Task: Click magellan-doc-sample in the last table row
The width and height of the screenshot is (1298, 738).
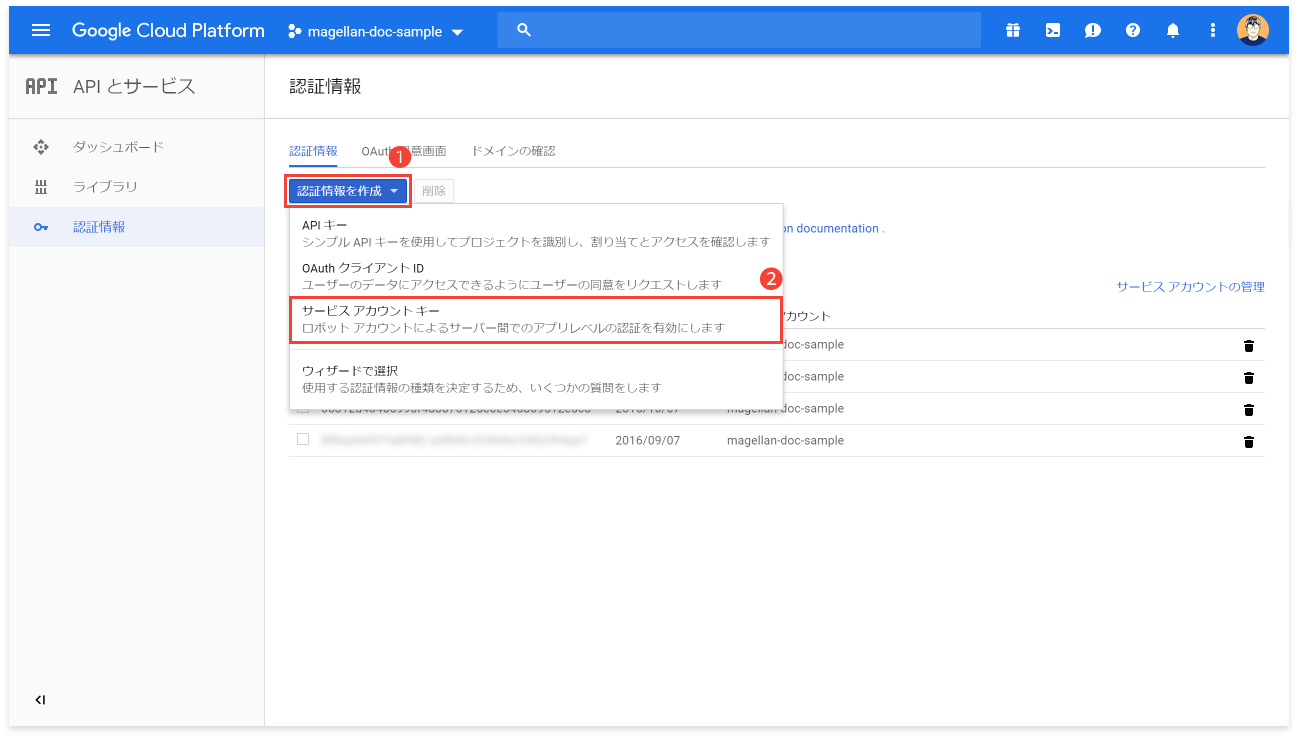Action: [x=785, y=441]
